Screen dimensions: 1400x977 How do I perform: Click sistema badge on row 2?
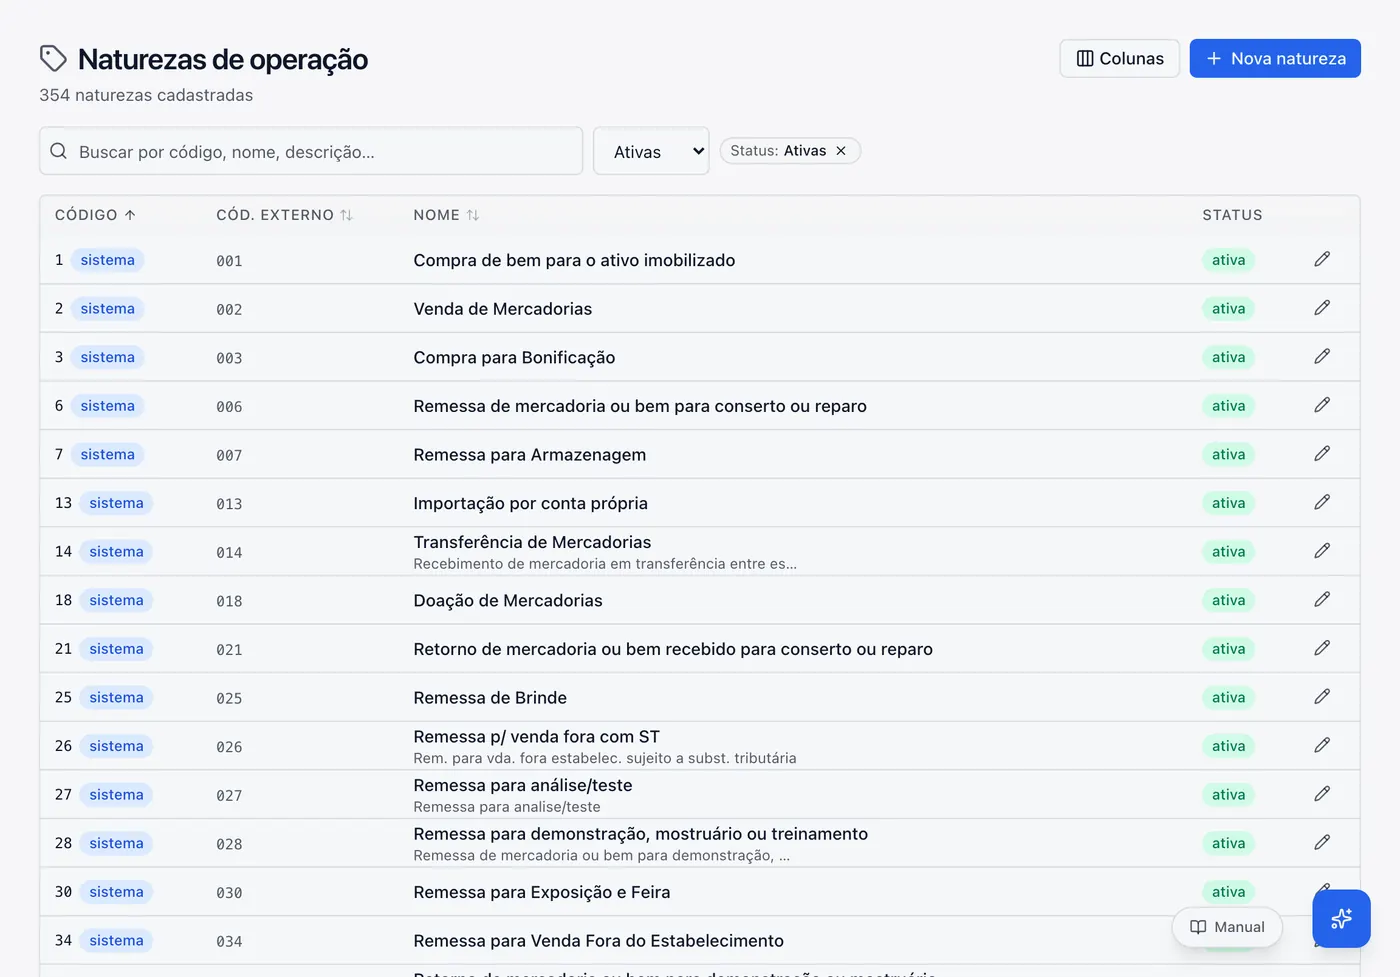[x=108, y=308]
